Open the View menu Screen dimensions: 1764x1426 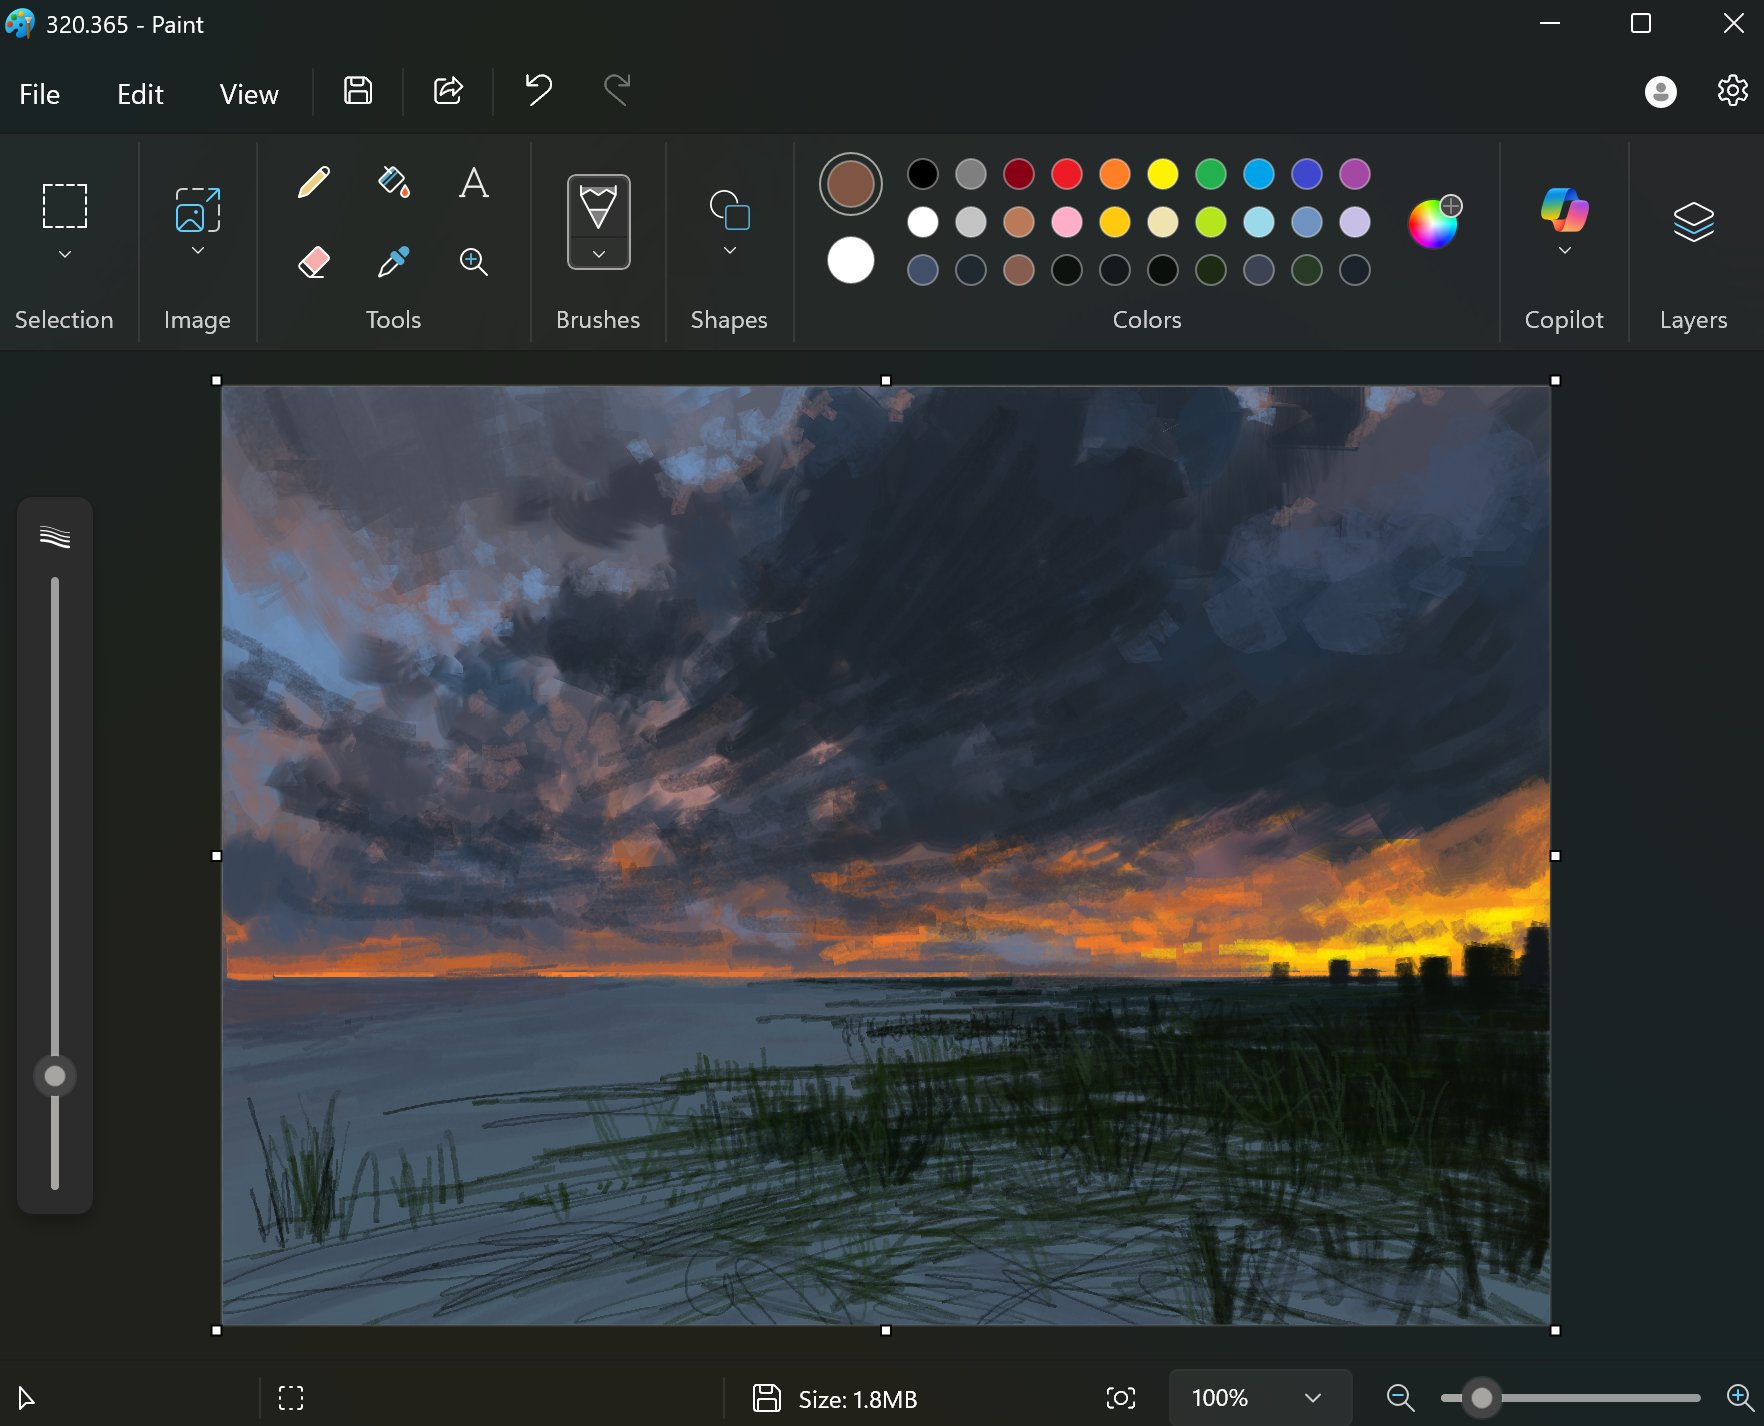pyautogui.click(x=249, y=94)
